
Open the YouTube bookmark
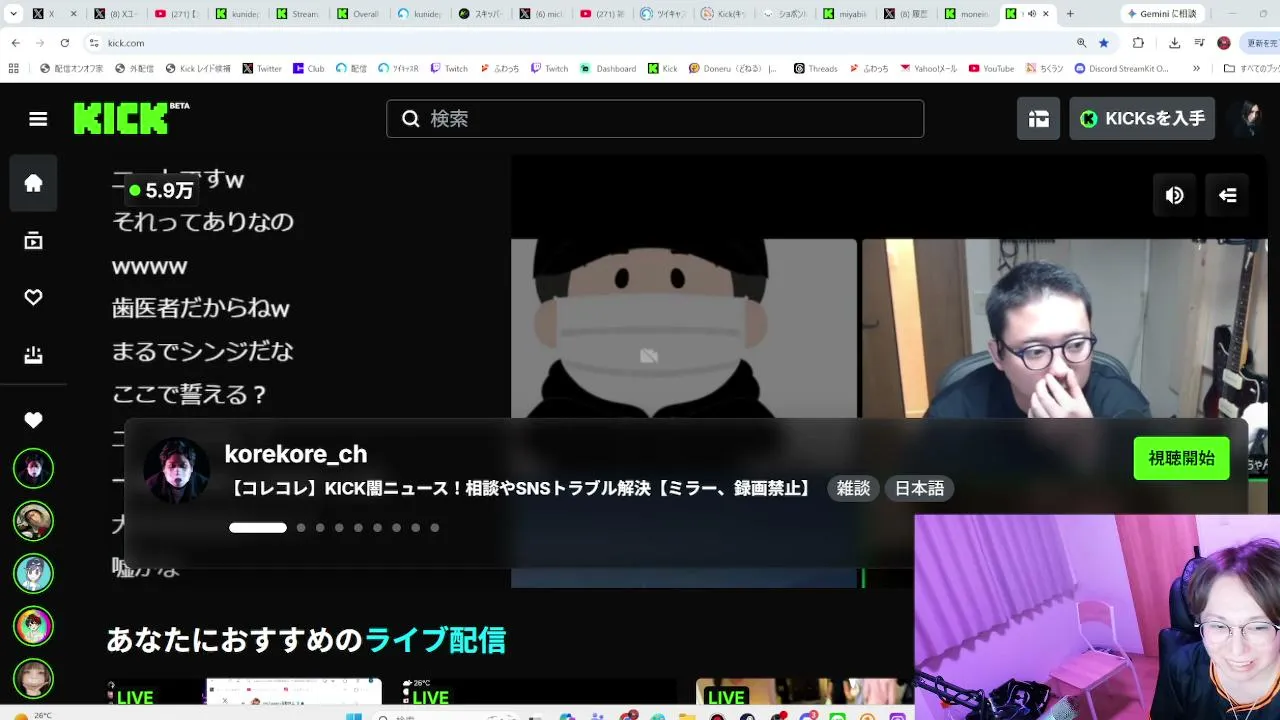tap(991, 69)
